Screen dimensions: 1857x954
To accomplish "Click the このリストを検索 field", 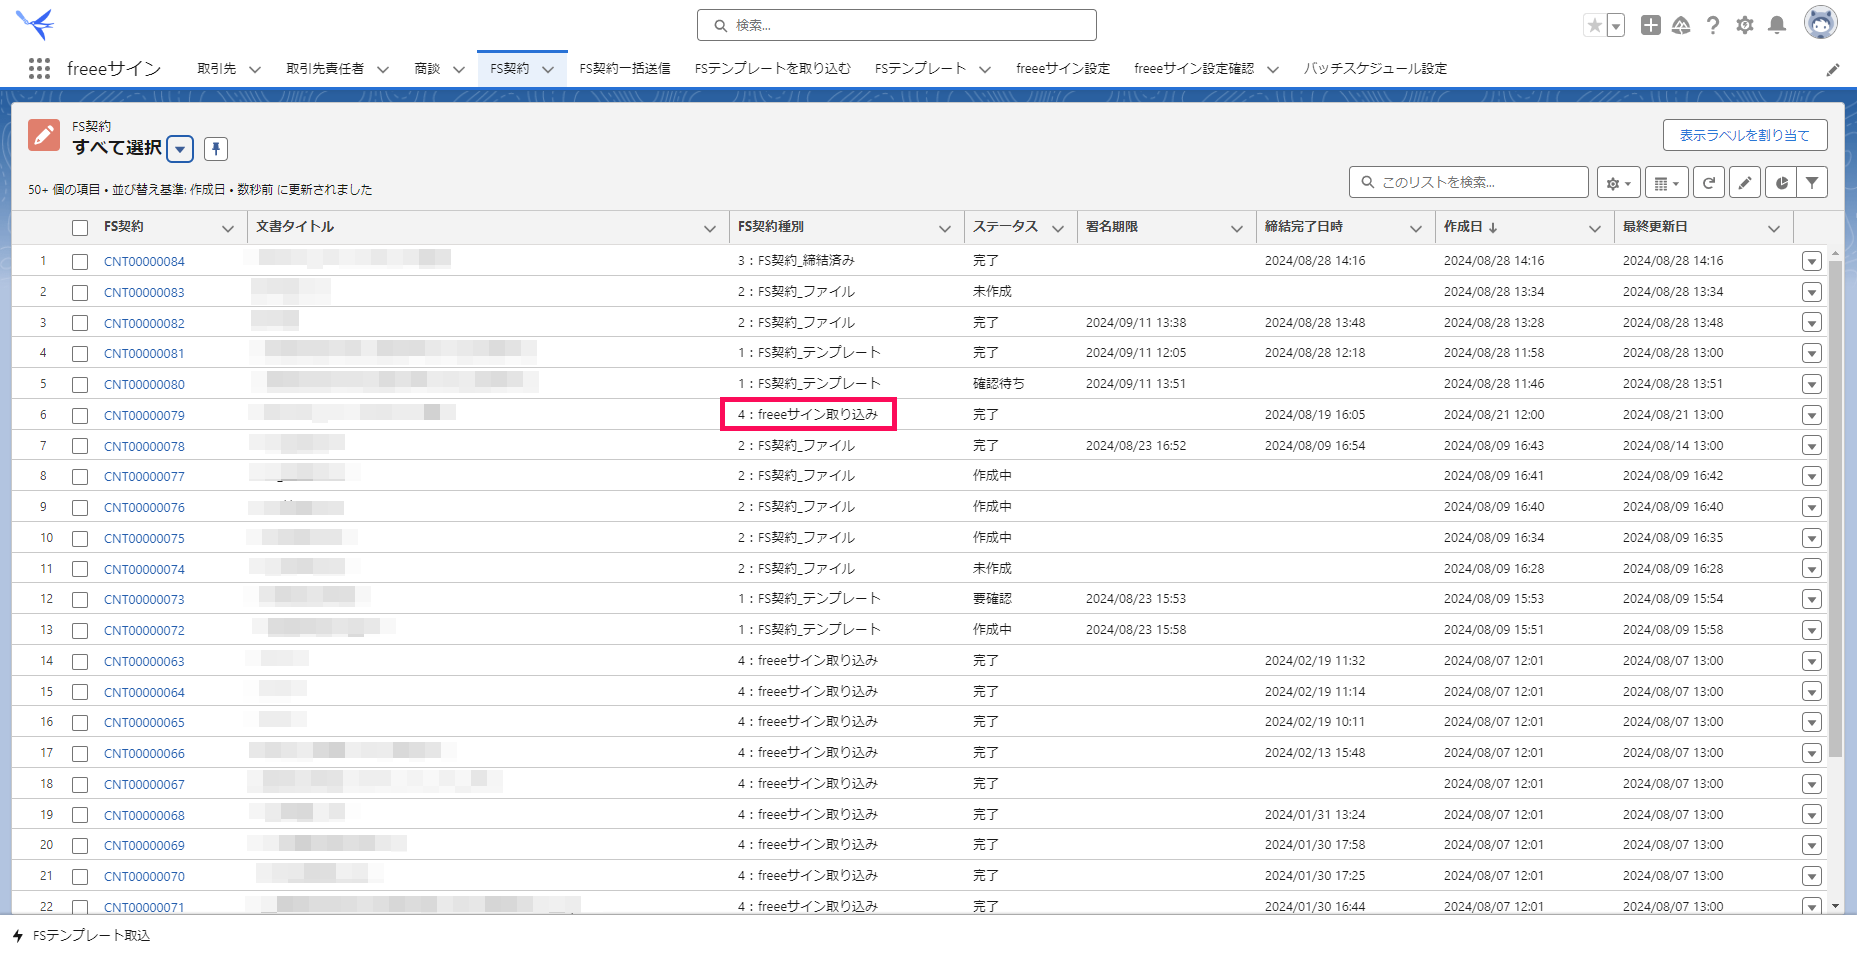I will pyautogui.click(x=1468, y=182).
